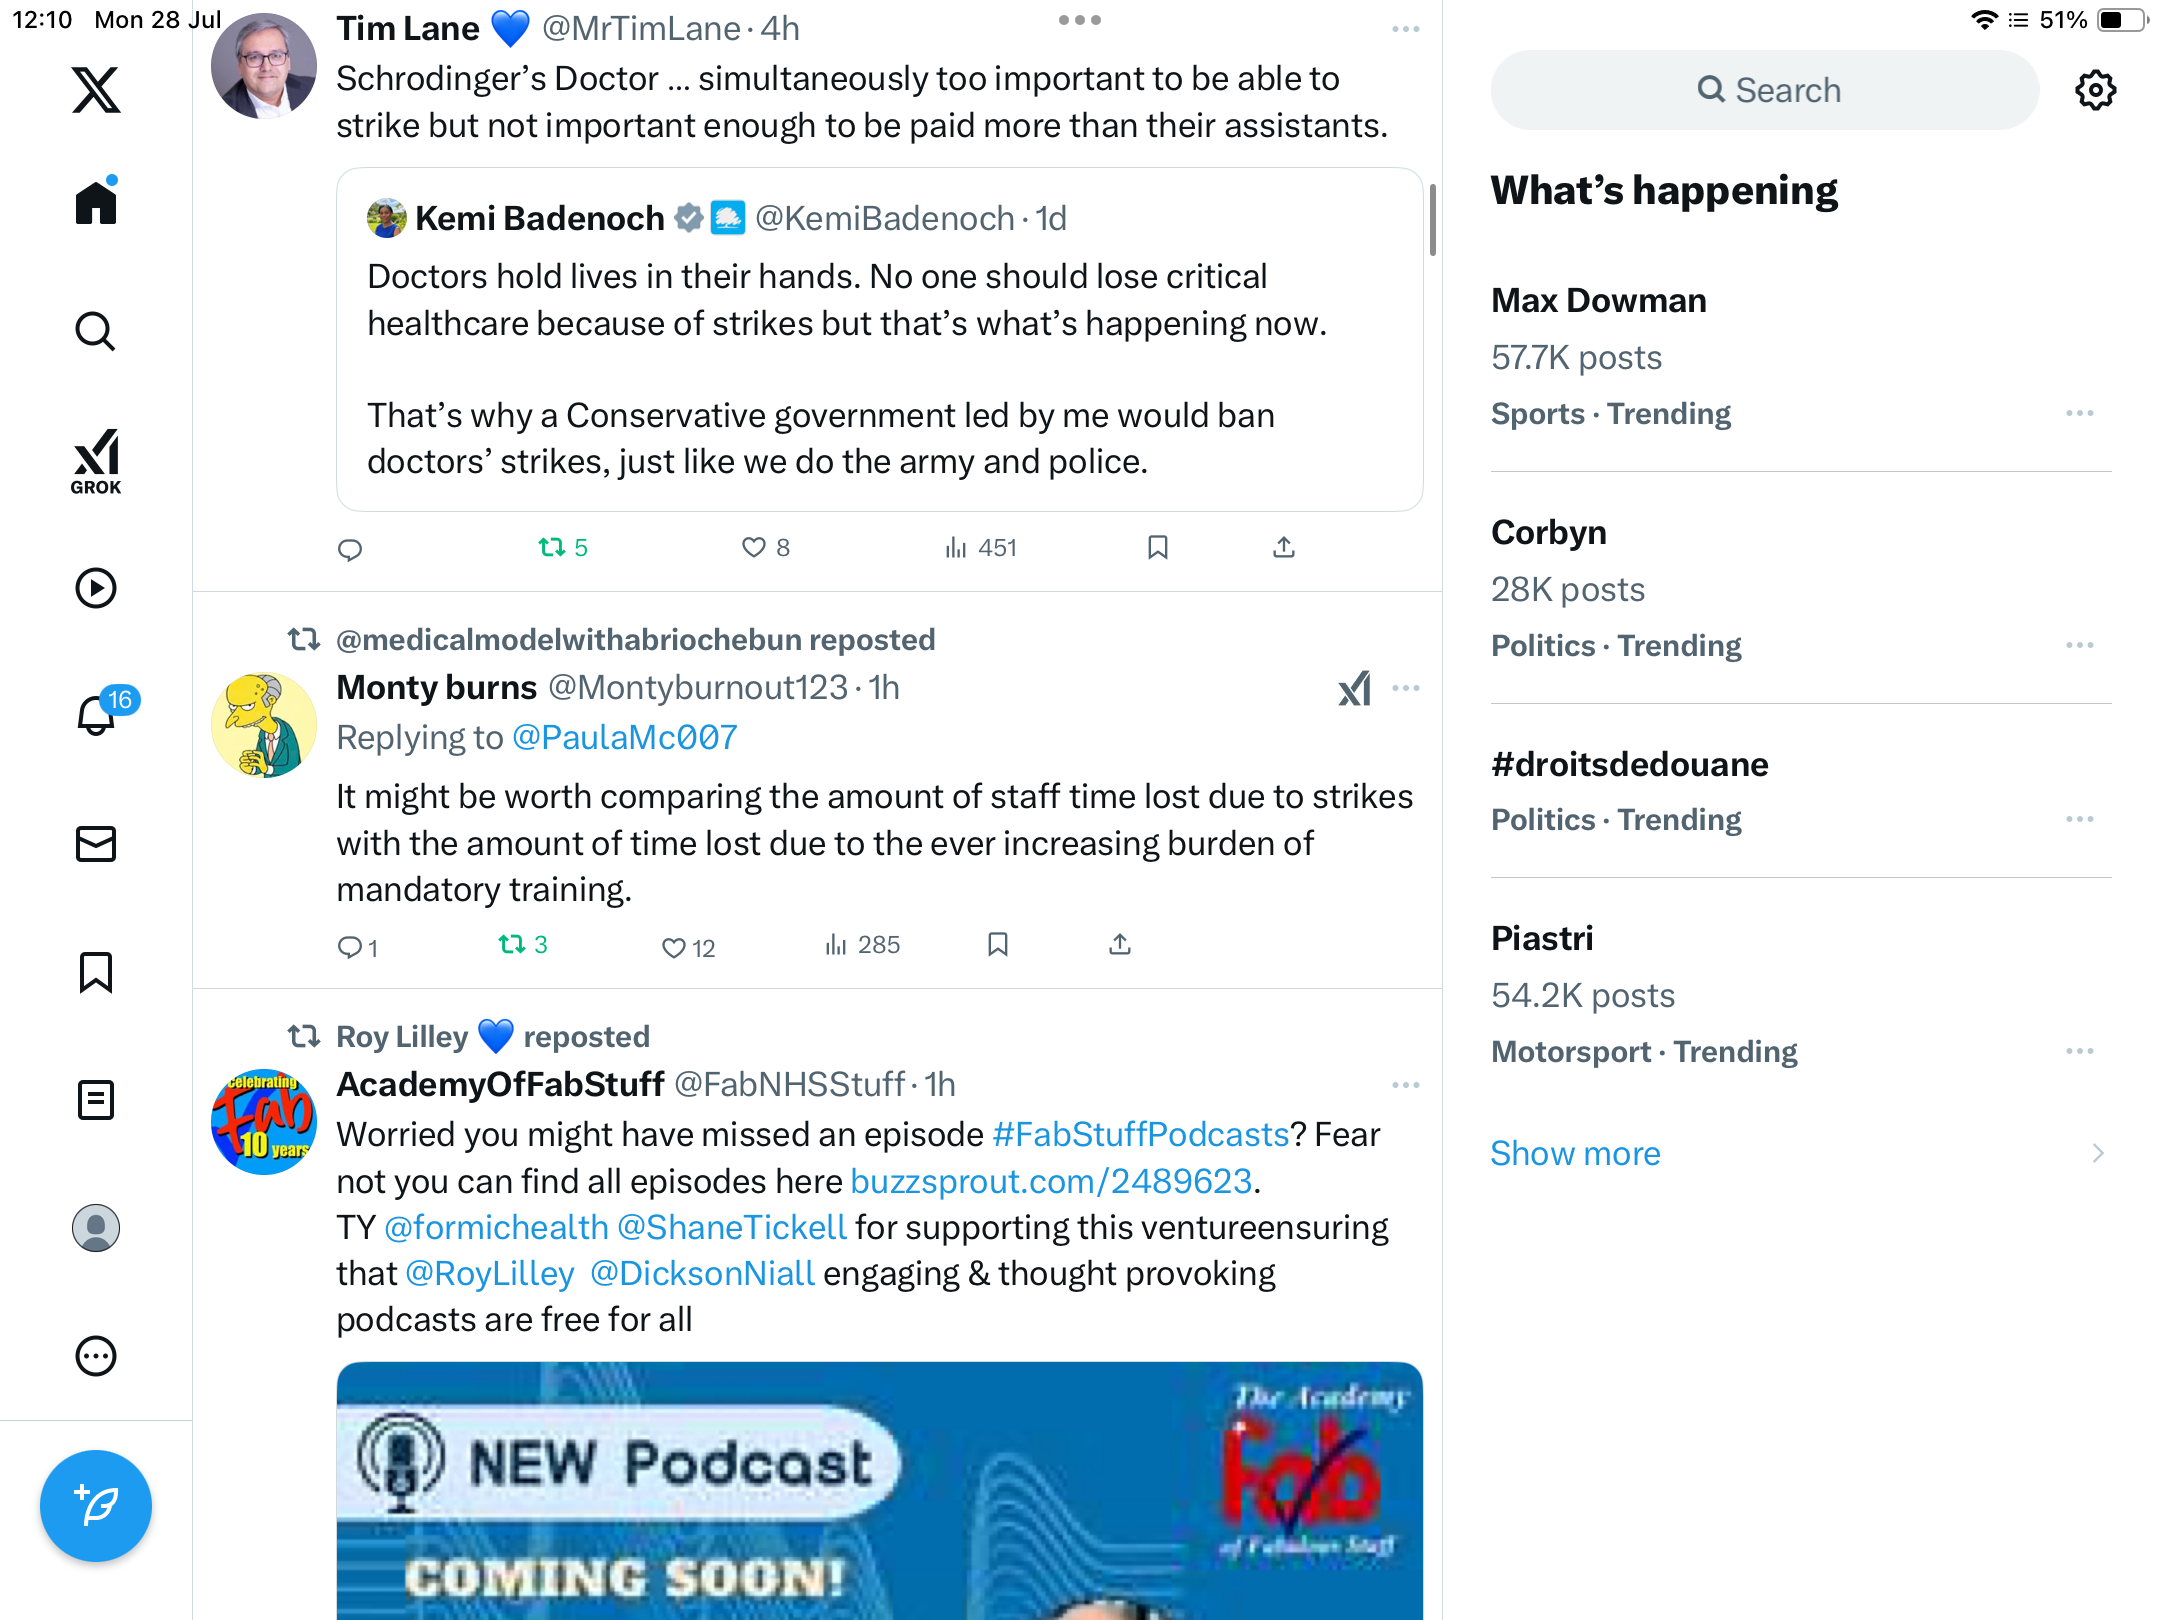The width and height of the screenshot is (2160, 1620).
Task: Open the notifications bell
Action: (98, 714)
